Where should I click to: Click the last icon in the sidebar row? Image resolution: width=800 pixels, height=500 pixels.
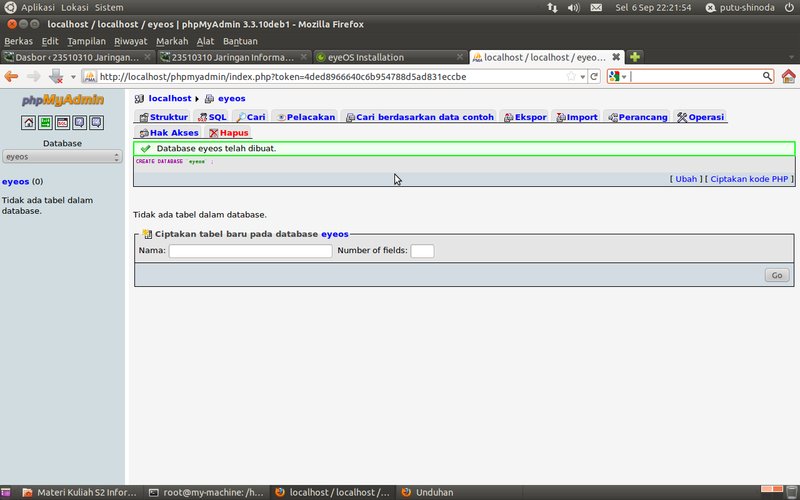[96, 122]
